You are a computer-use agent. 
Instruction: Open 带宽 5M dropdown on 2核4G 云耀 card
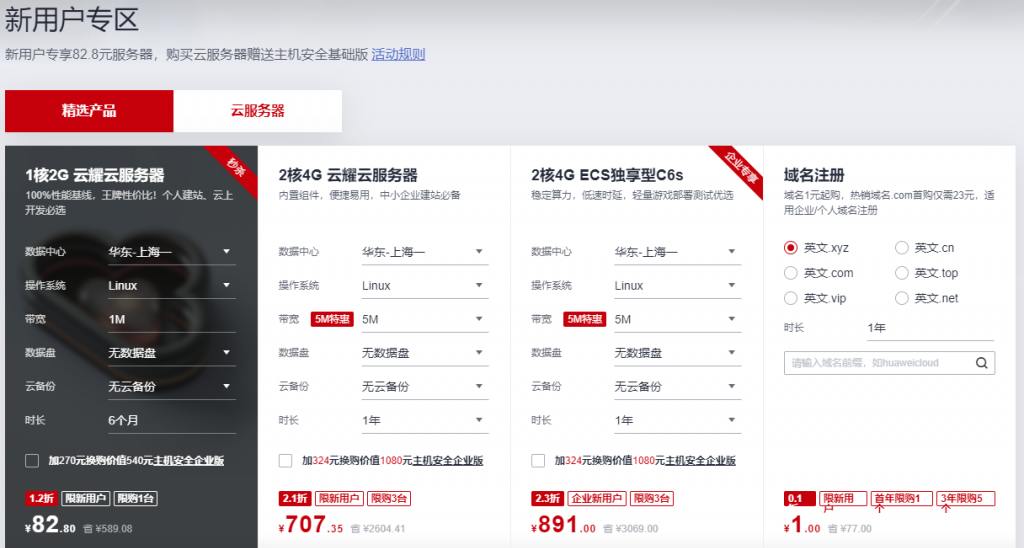(424, 319)
